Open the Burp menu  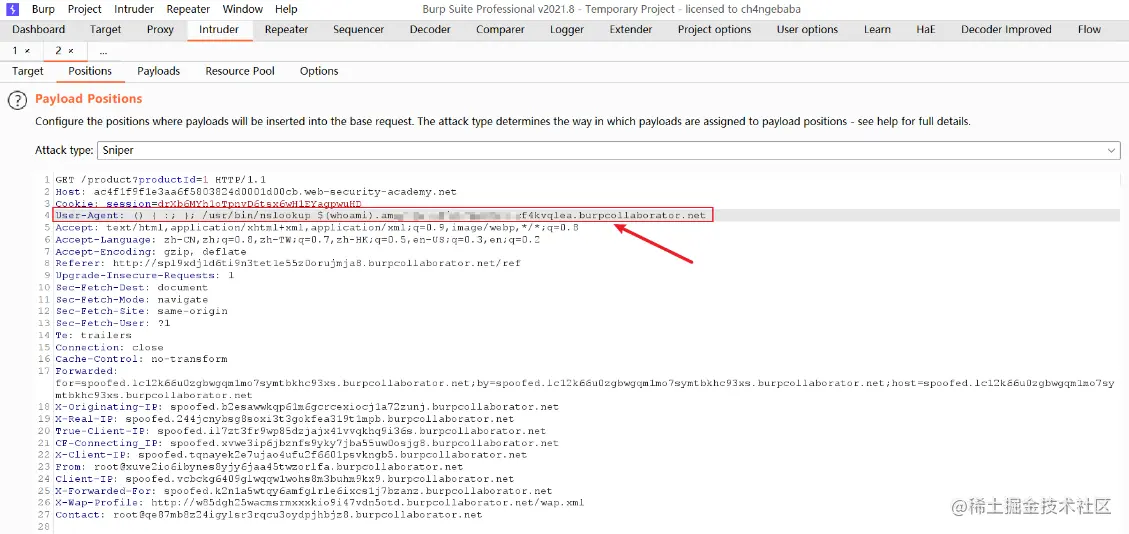tap(43, 9)
